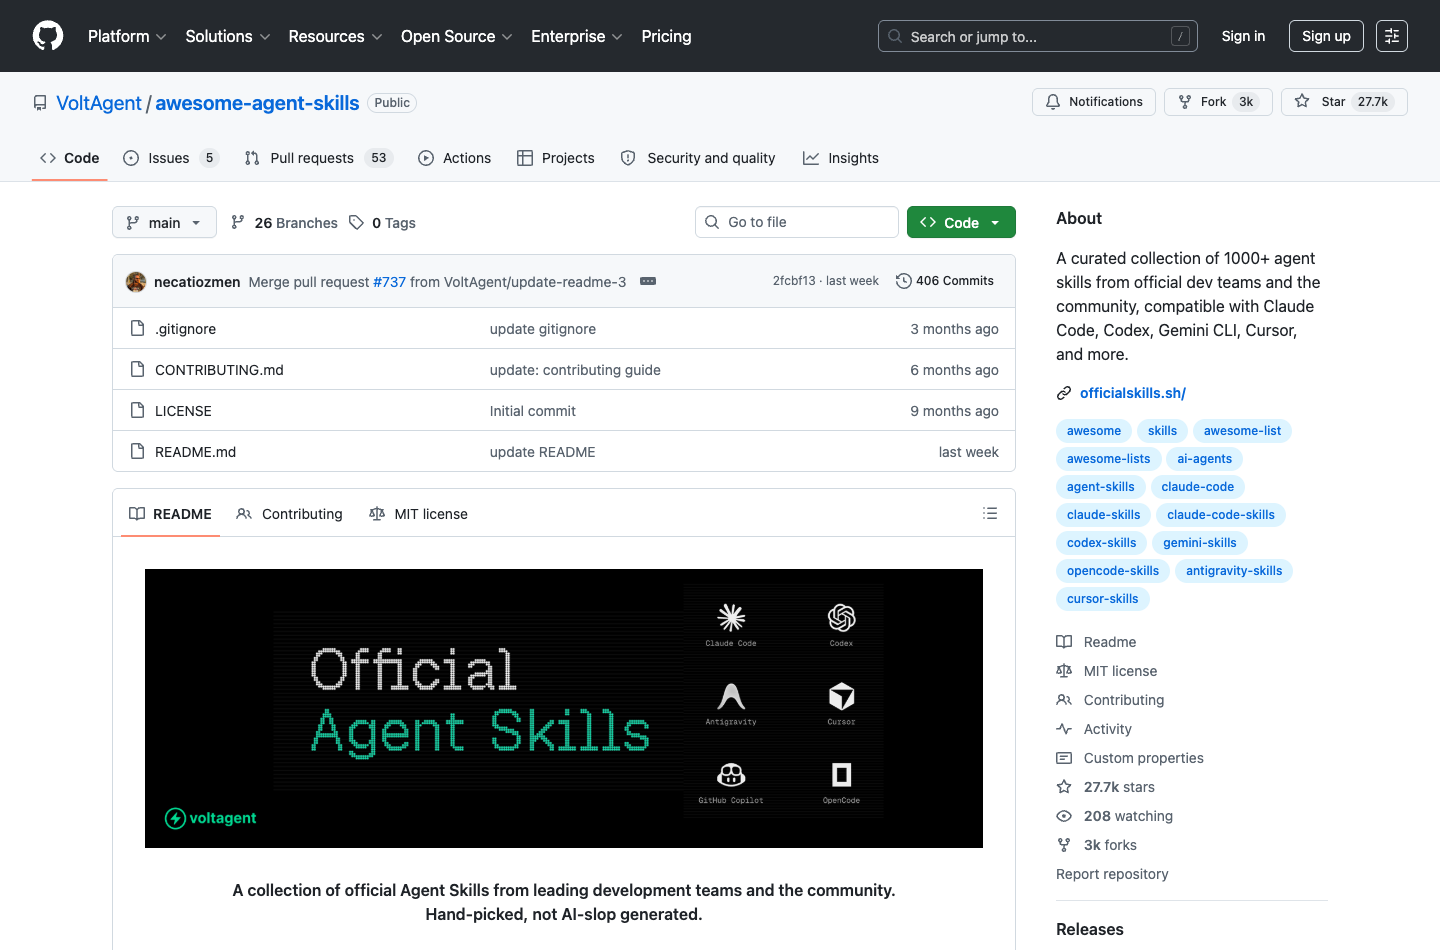
Task: Click the Custom properties note icon
Action: [x=1064, y=758]
